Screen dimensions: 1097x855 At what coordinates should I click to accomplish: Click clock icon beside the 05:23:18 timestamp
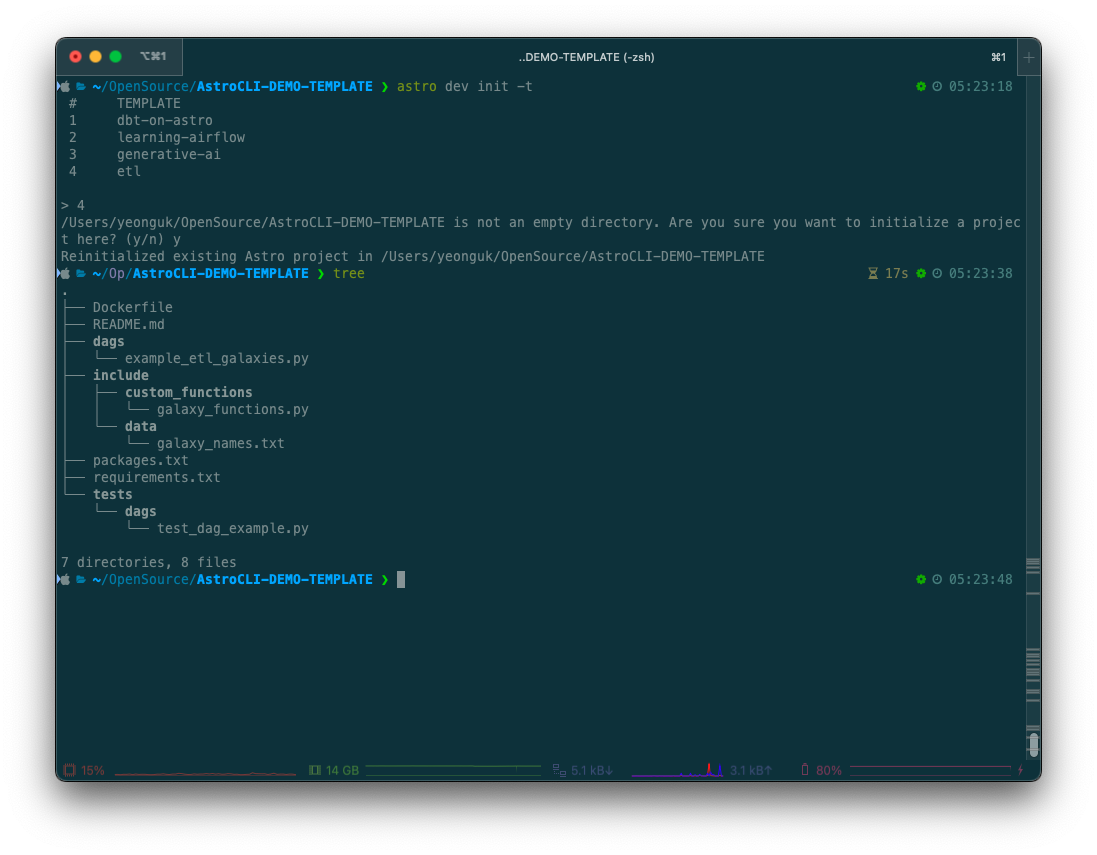tap(937, 87)
